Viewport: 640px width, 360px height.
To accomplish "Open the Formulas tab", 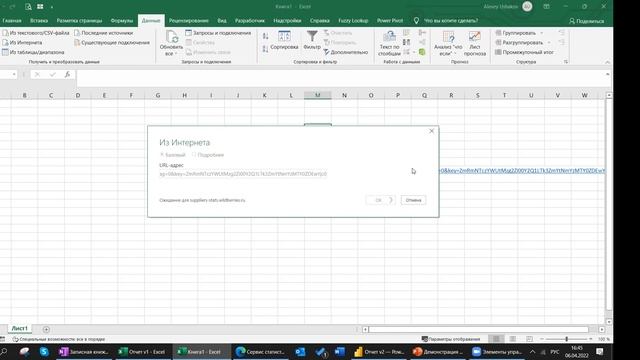I will click(x=122, y=20).
